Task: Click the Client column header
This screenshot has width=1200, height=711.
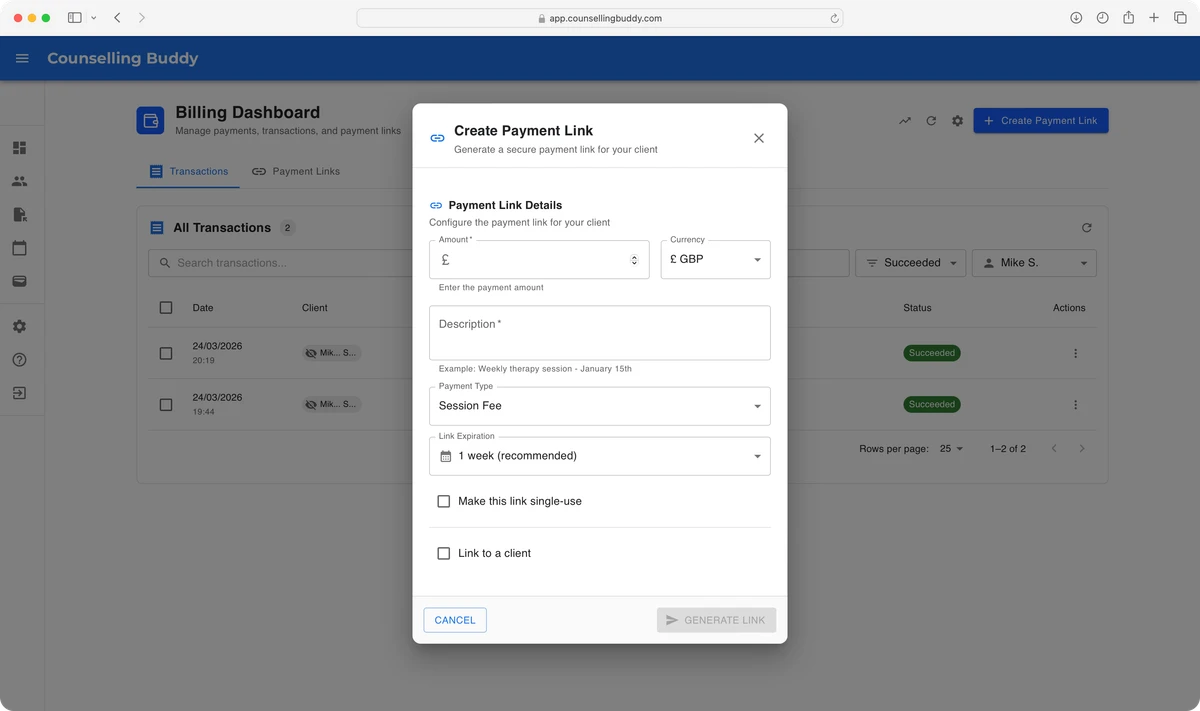Action: pyautogui.click(x=315, y=308)
